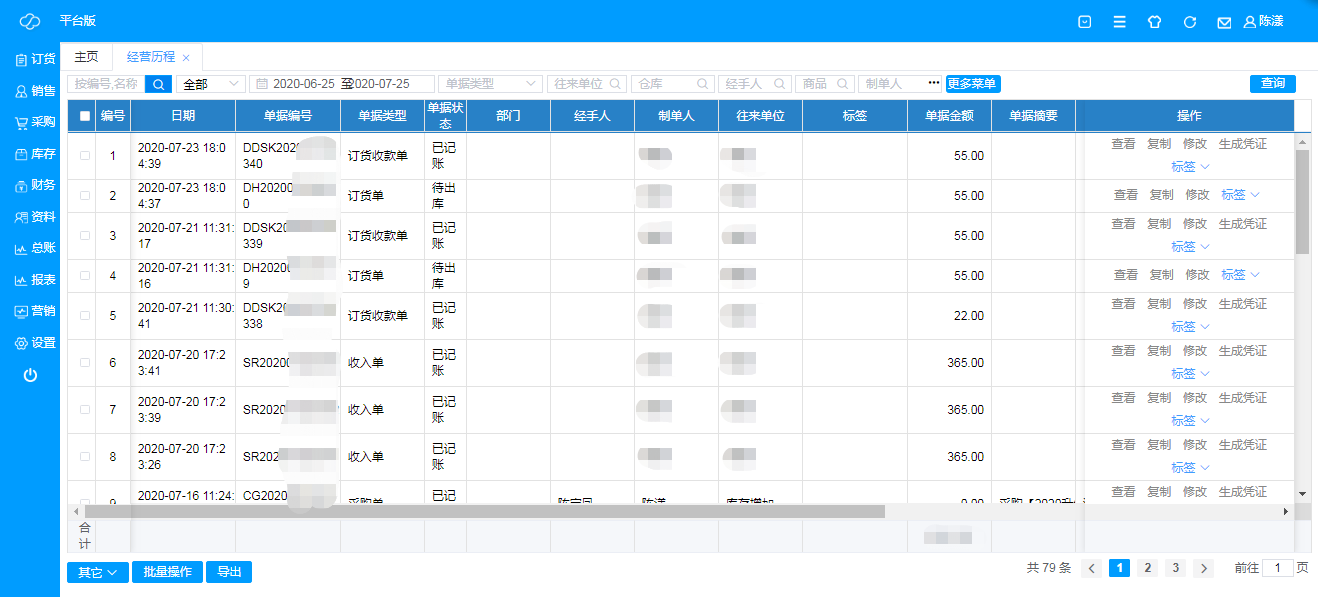Click the 导出 button
The height and width of the screenshot is (597, 1318).
[x=228, y=572]
